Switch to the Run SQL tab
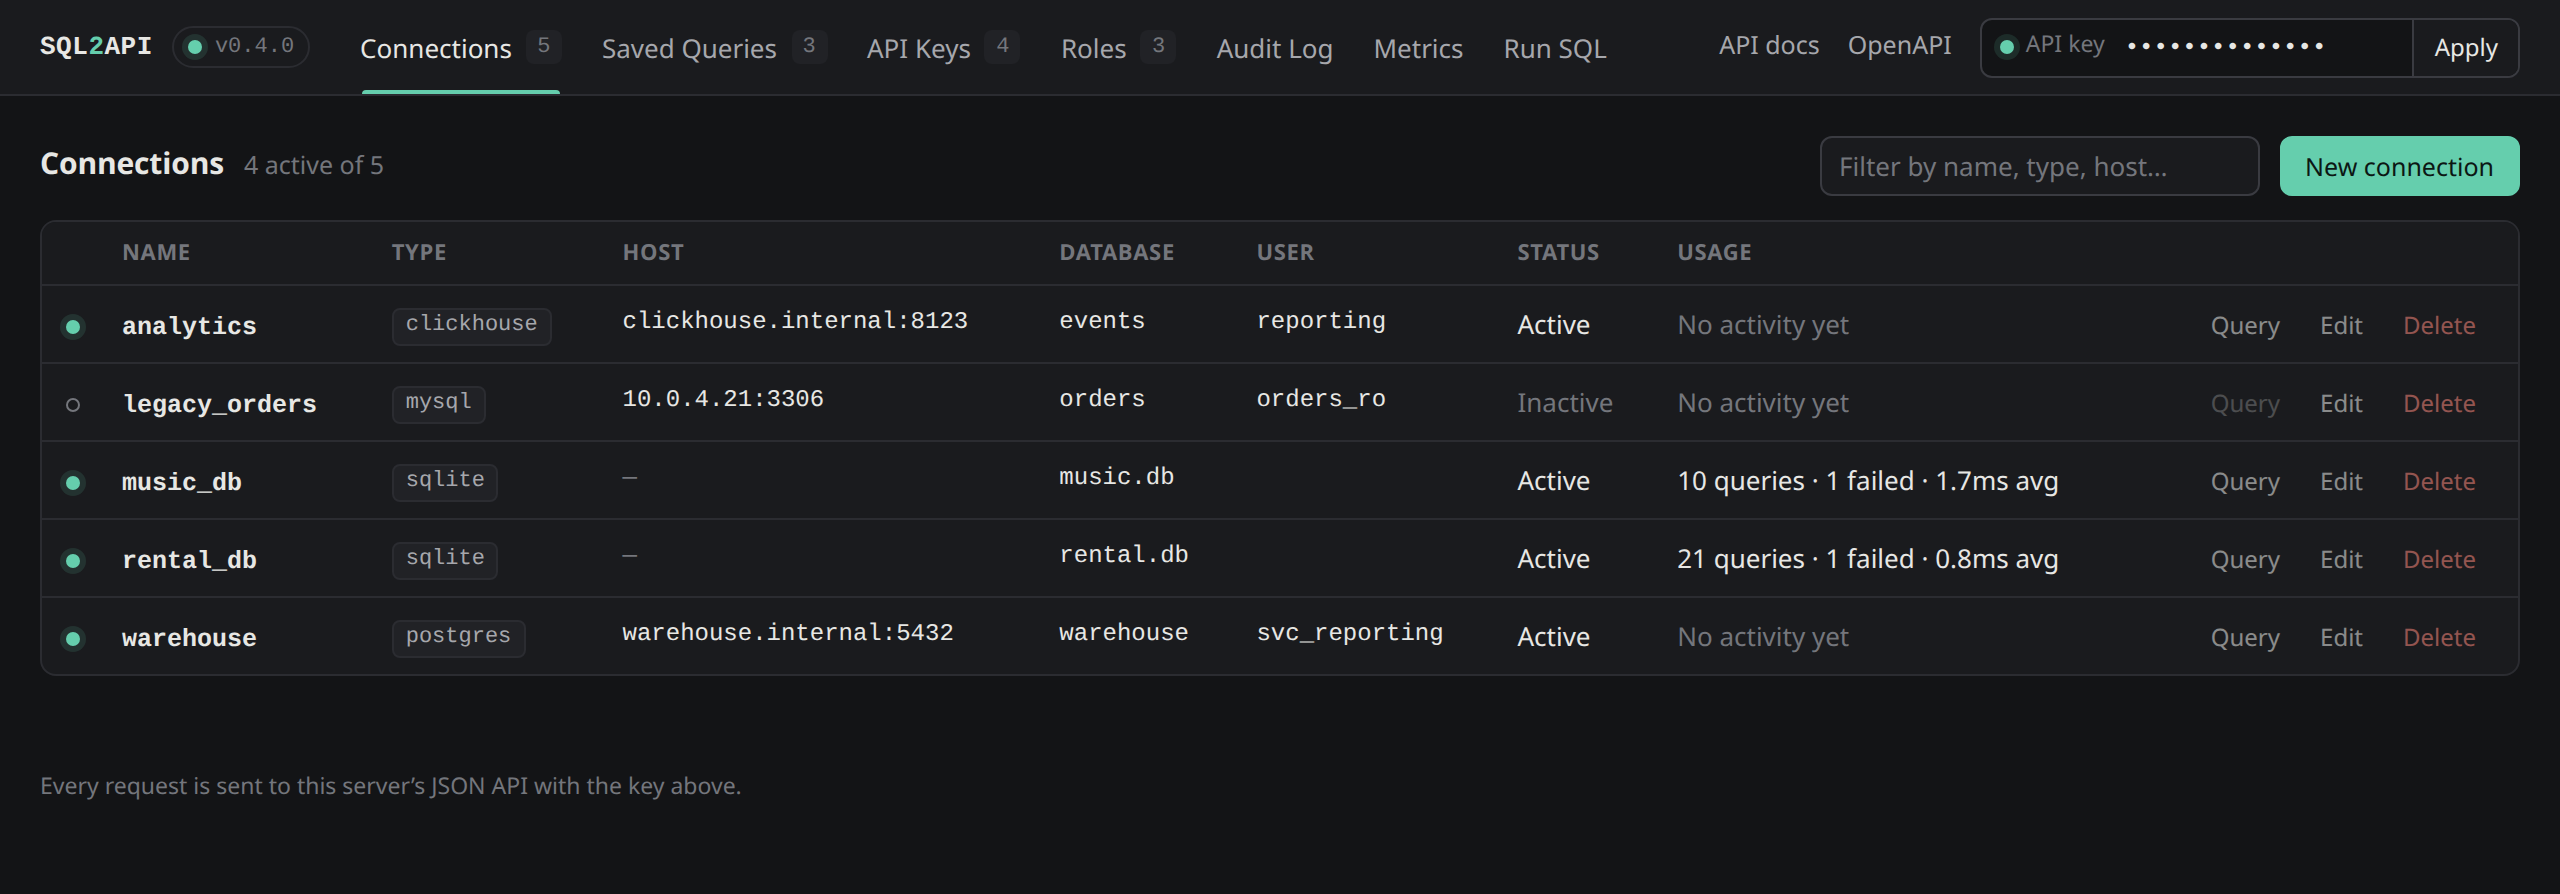The image size is (2560, 894). (1555, 48)
